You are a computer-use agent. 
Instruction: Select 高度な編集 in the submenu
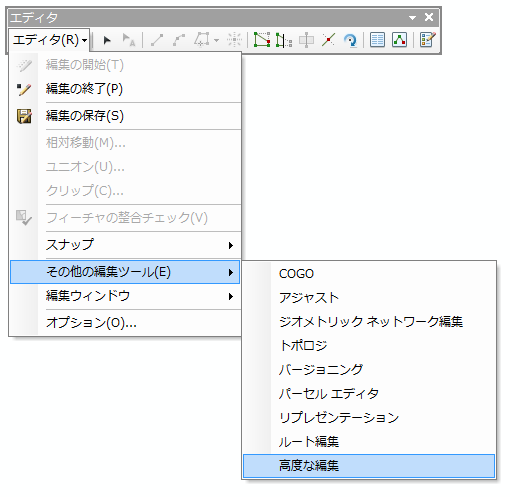(x=369, y=466)
